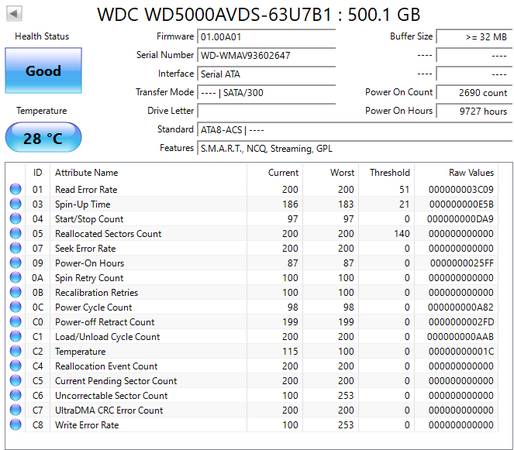Click the Power On Hours value box
Viewport: 514px width, 450px height.
coord(474,111)
